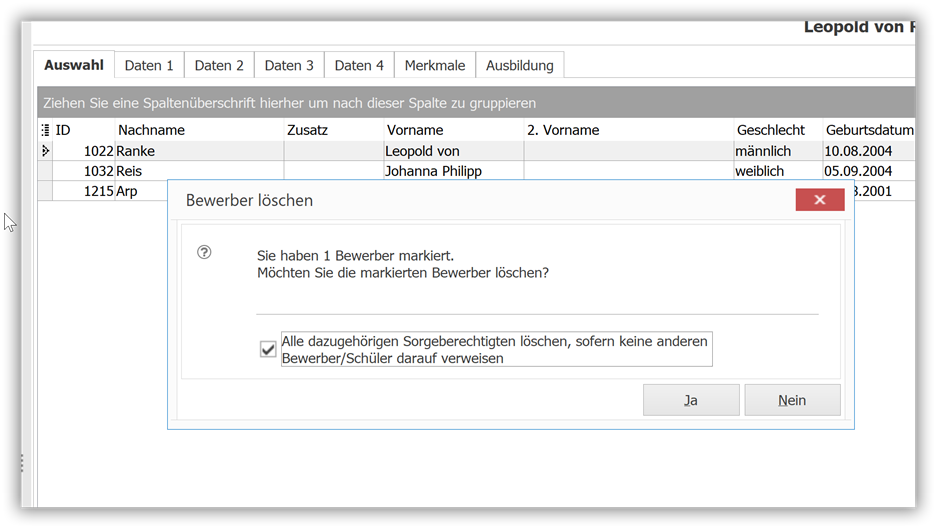This screenshot has width=936, height=528.
Task: Confirm deletion with the Ja button
Action: (691, 400)
